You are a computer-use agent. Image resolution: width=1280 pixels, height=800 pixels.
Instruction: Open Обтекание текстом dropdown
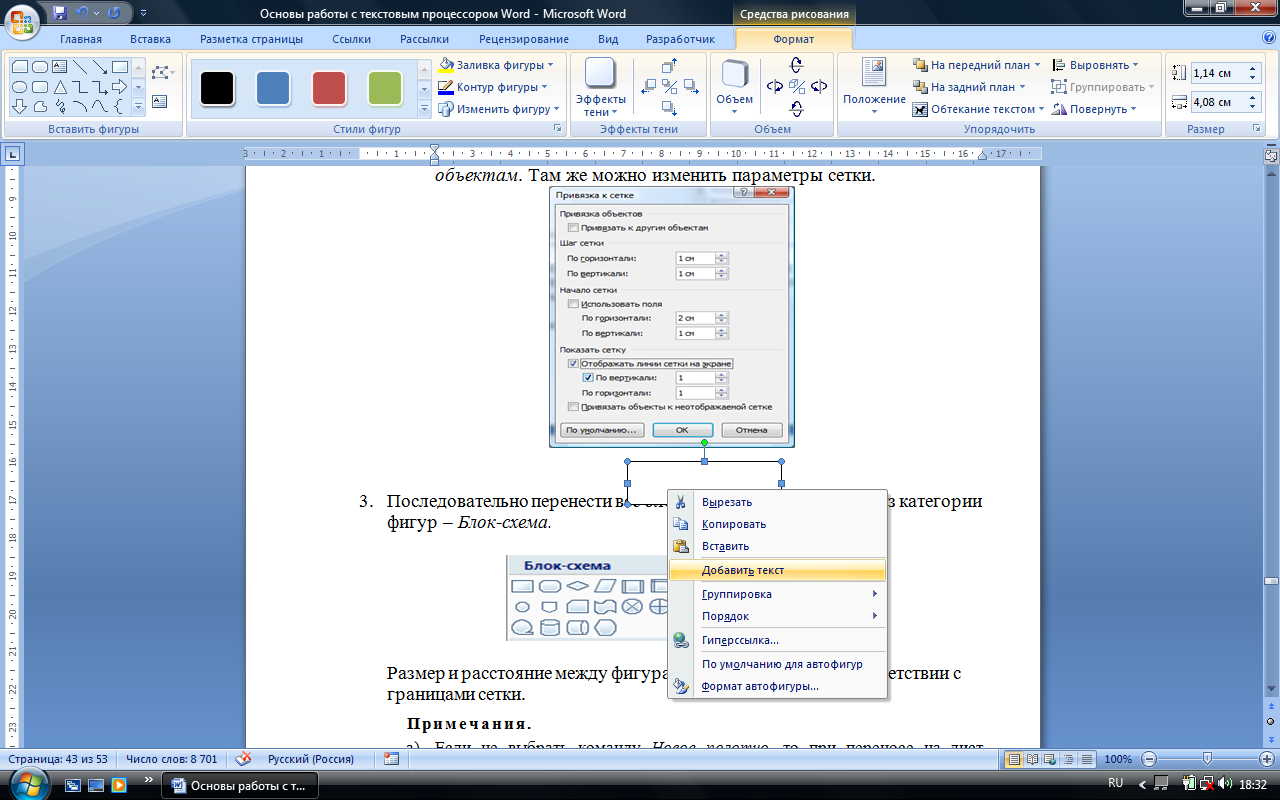(979, 109)
